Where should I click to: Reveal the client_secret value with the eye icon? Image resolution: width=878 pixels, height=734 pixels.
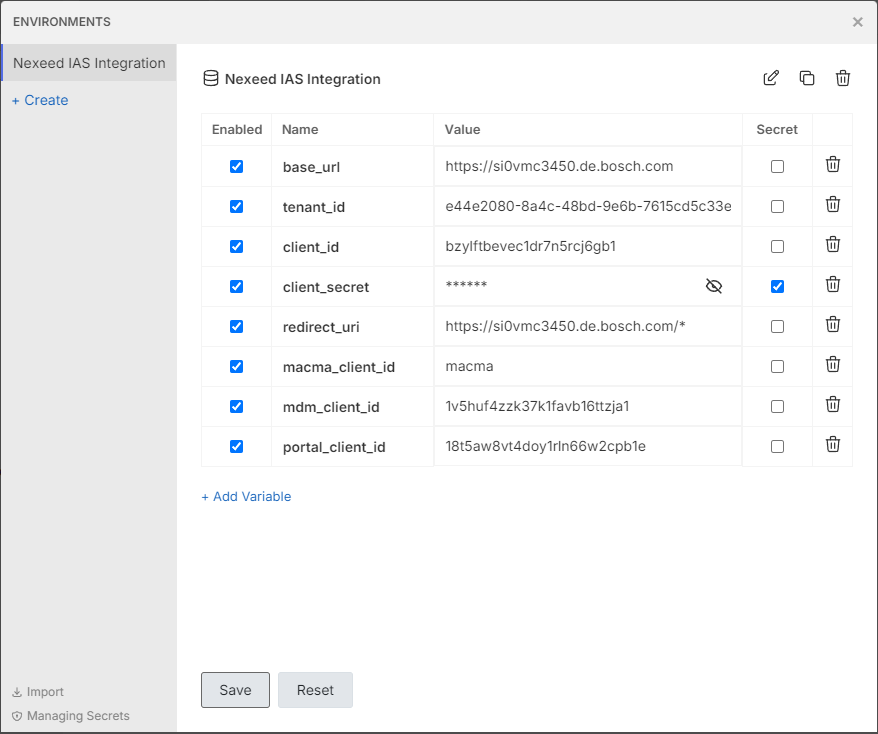click(x=713, y=287)
